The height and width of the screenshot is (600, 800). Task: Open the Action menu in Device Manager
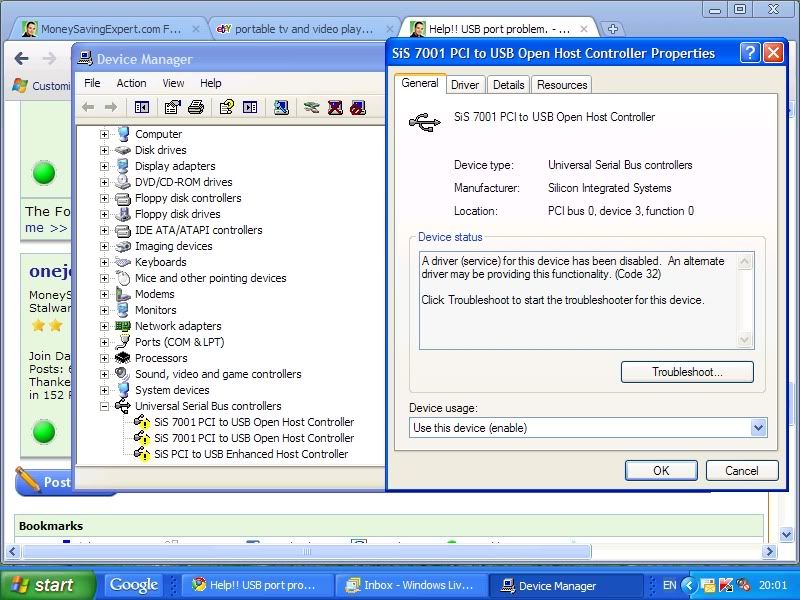click(x=131, y=83)
